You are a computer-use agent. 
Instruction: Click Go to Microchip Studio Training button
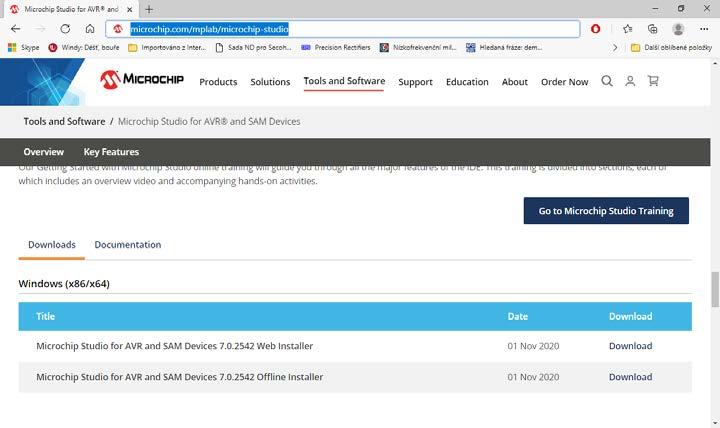(606, 211)
